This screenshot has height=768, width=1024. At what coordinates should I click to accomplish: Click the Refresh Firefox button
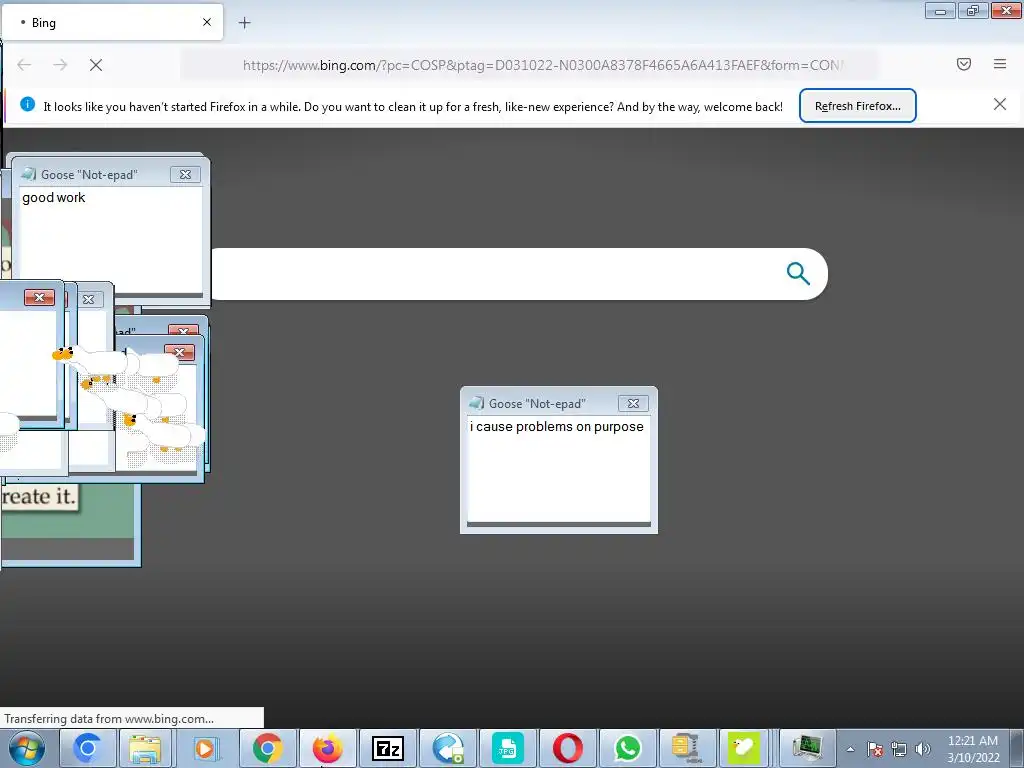[857, 106]
